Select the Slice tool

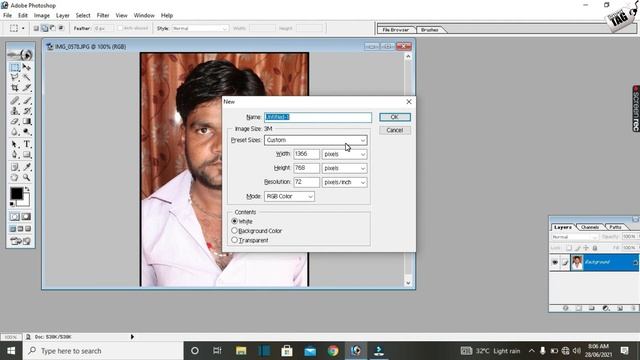click(27, 88)
